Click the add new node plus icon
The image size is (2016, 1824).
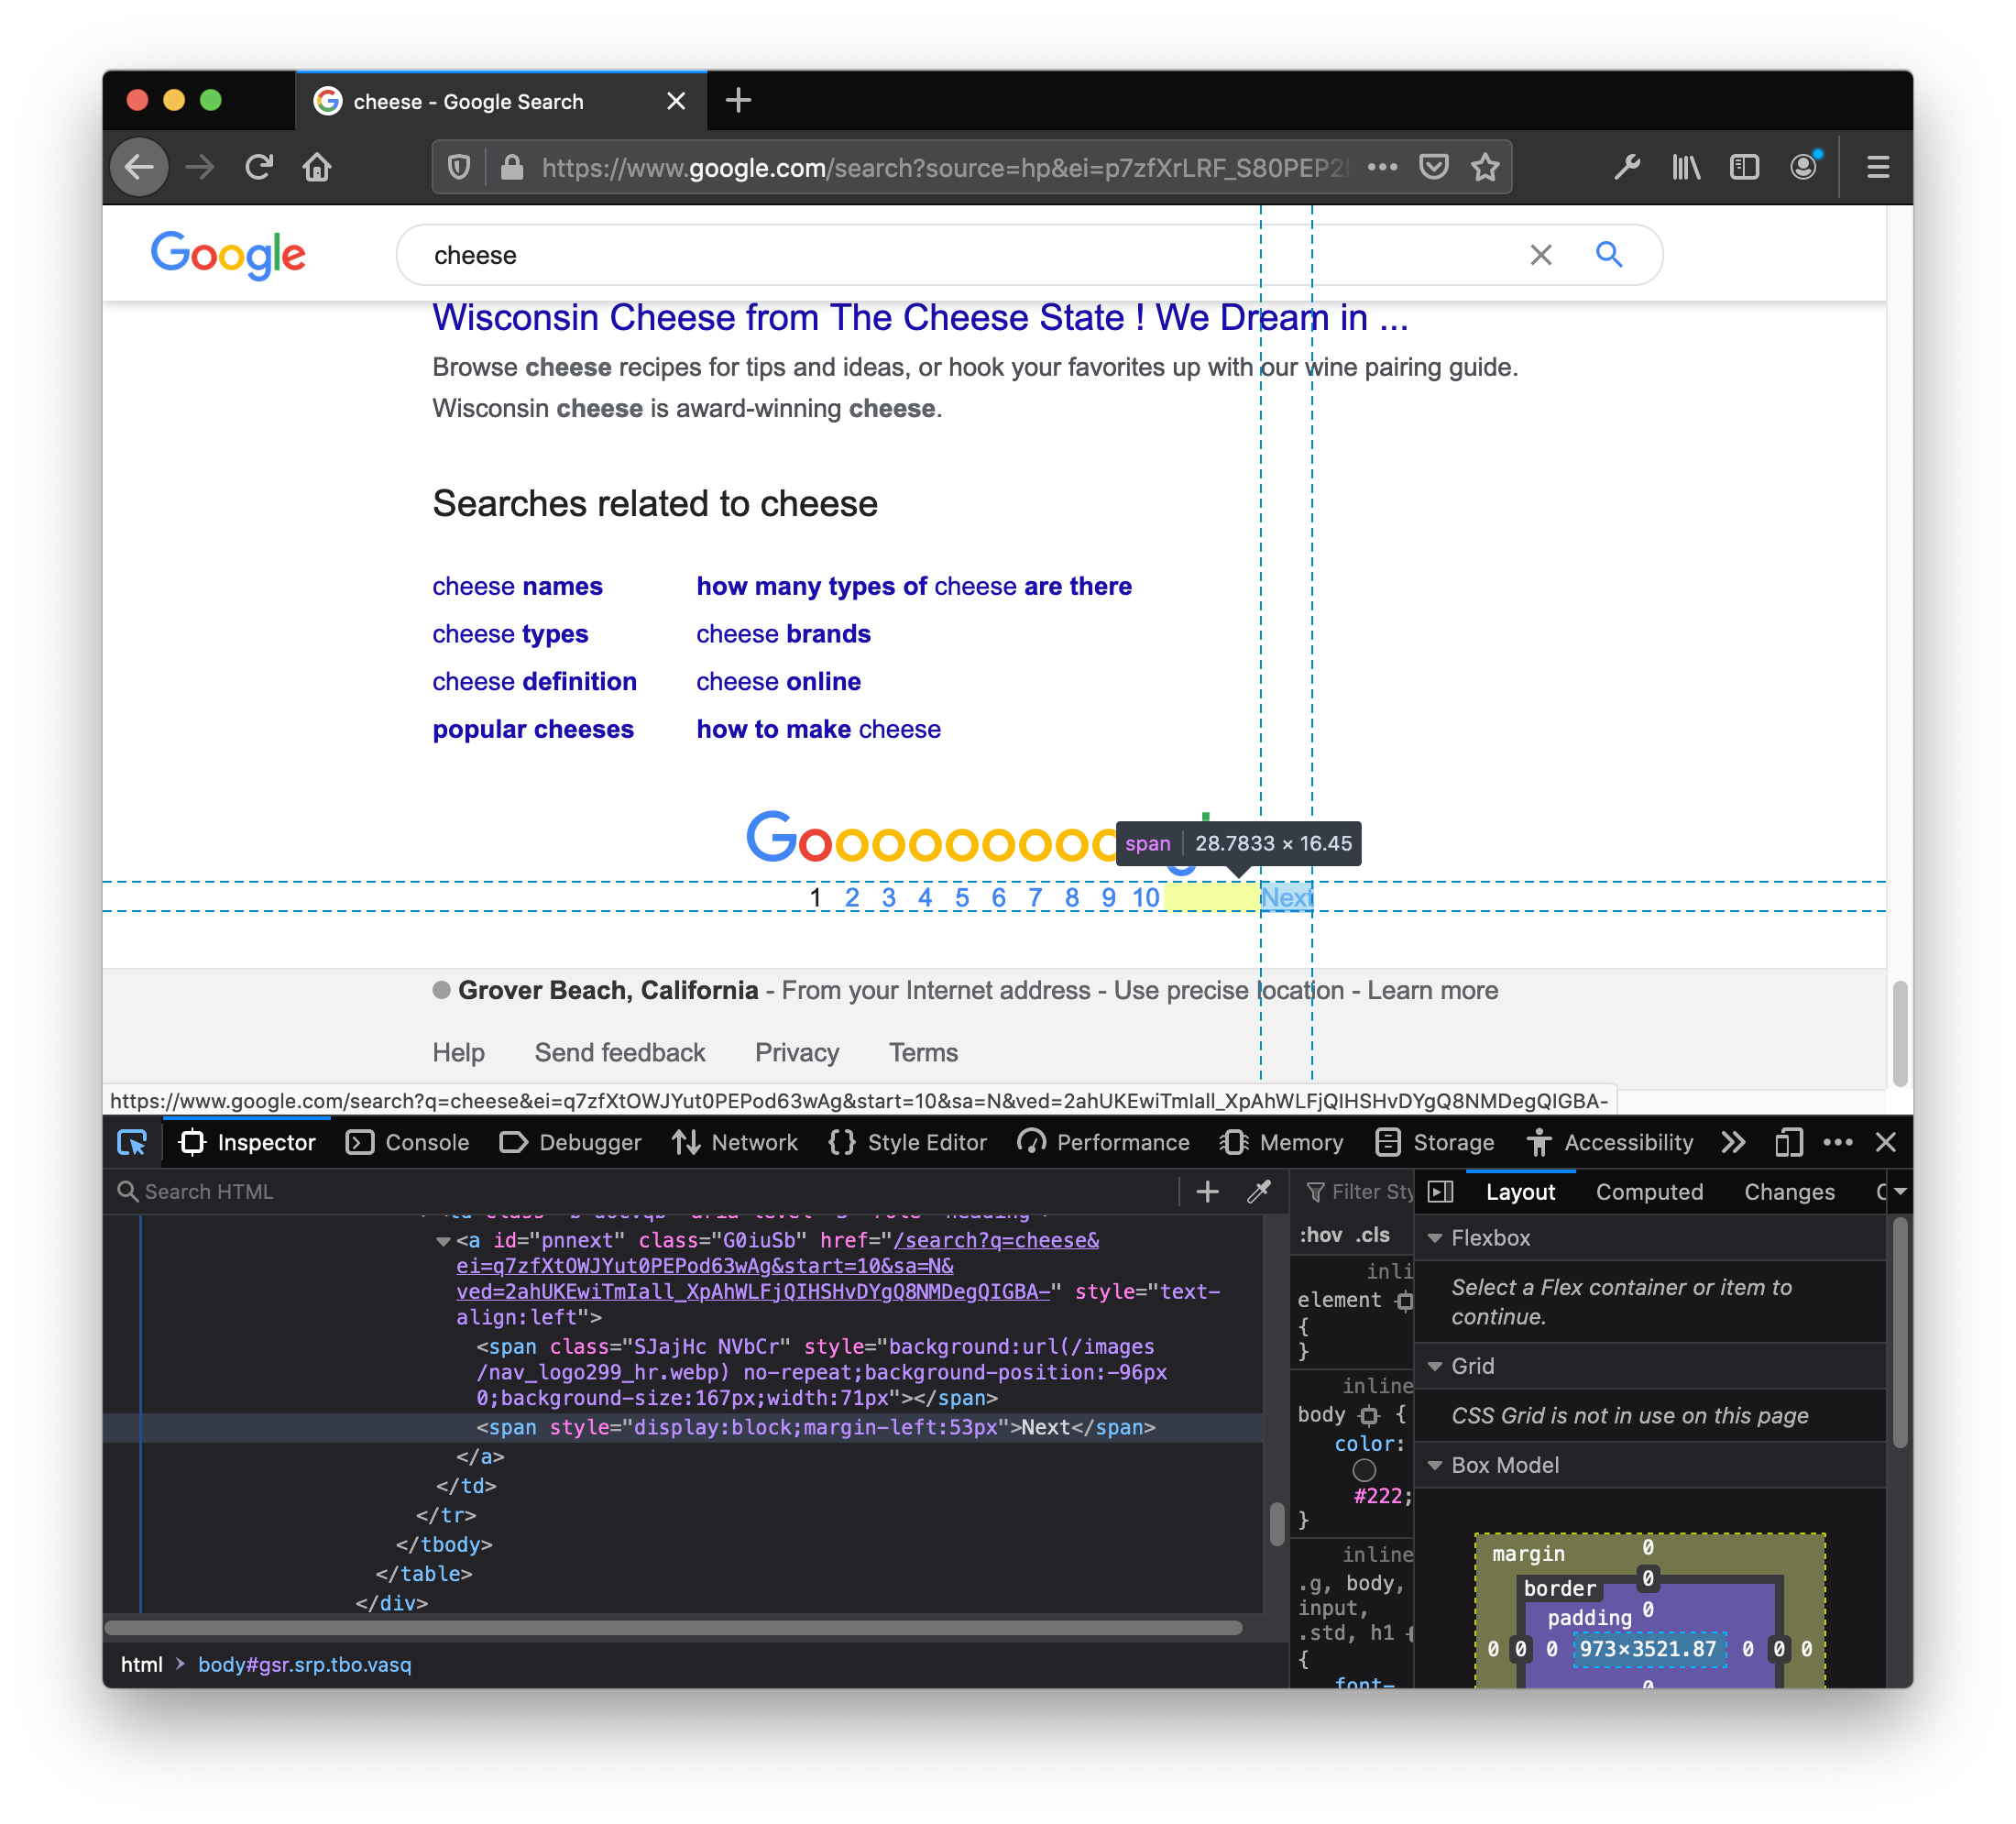pyautogui.click(x=1207, y=1191)
